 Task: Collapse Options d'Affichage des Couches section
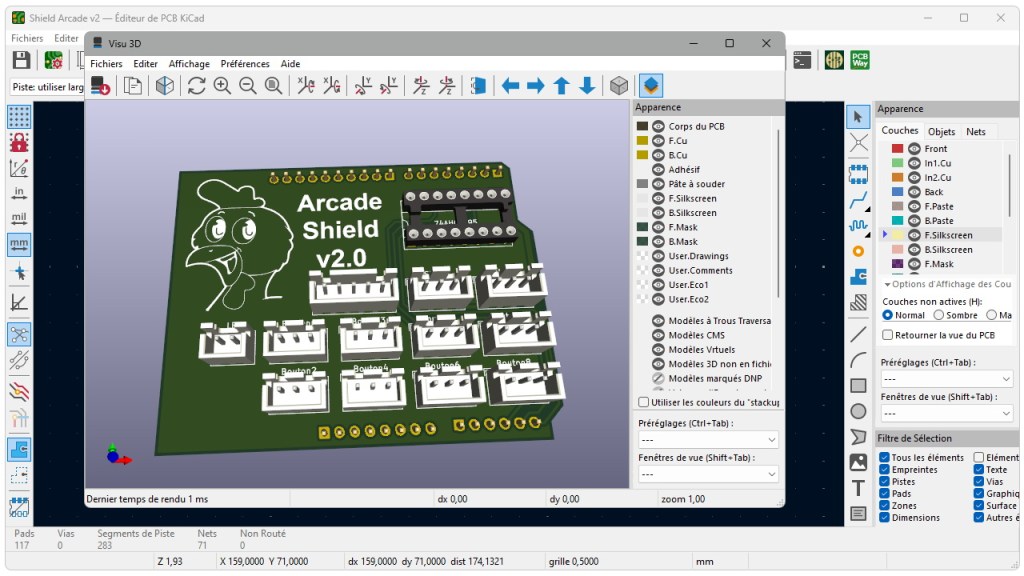click(886, 284)
